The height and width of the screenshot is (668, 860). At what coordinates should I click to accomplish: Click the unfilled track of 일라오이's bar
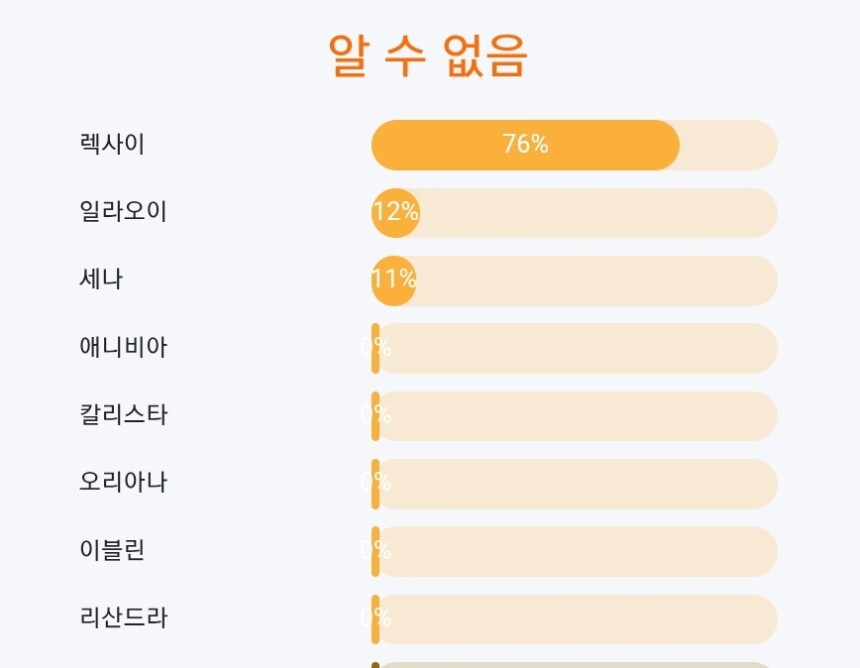[x=596, y=213]
